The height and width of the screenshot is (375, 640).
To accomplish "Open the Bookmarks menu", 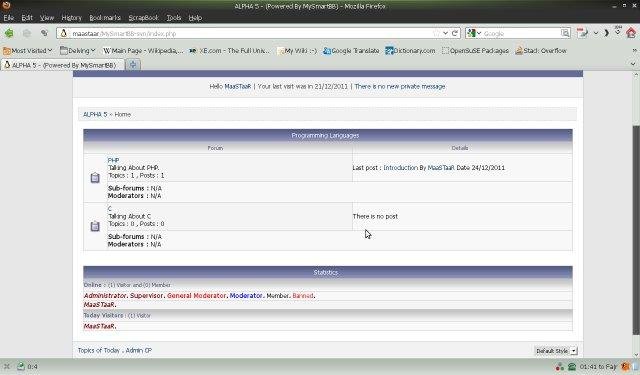I will (105, 18).
